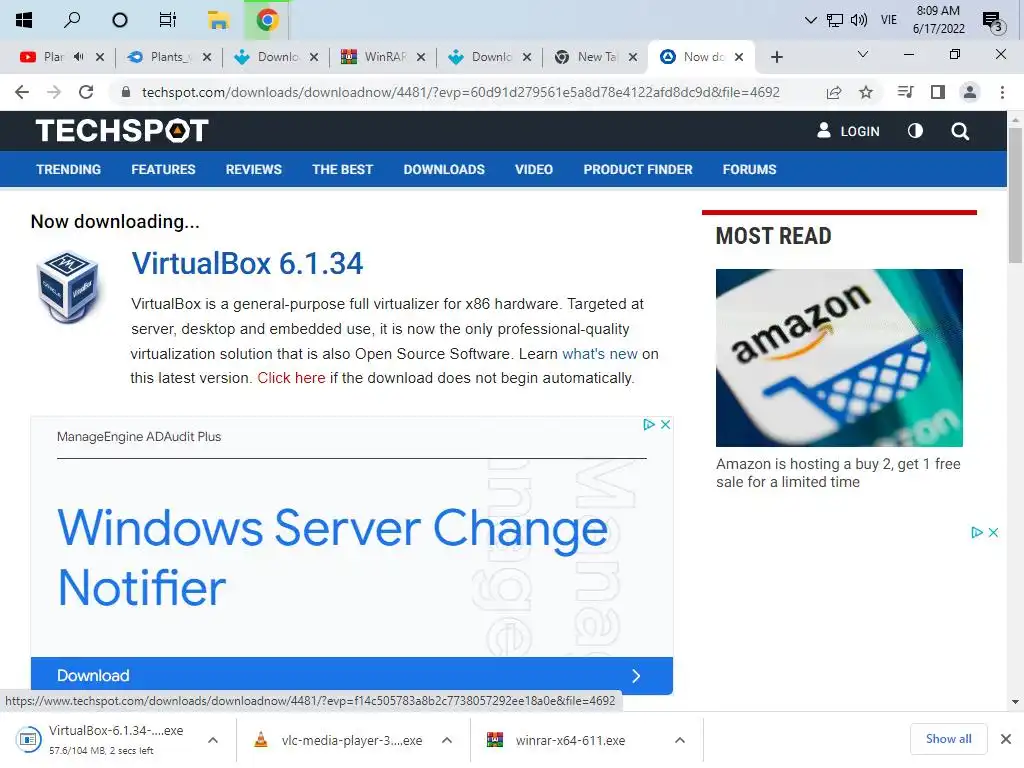Open the volume speaker tray icon
1024x768 pixels.
859,20
